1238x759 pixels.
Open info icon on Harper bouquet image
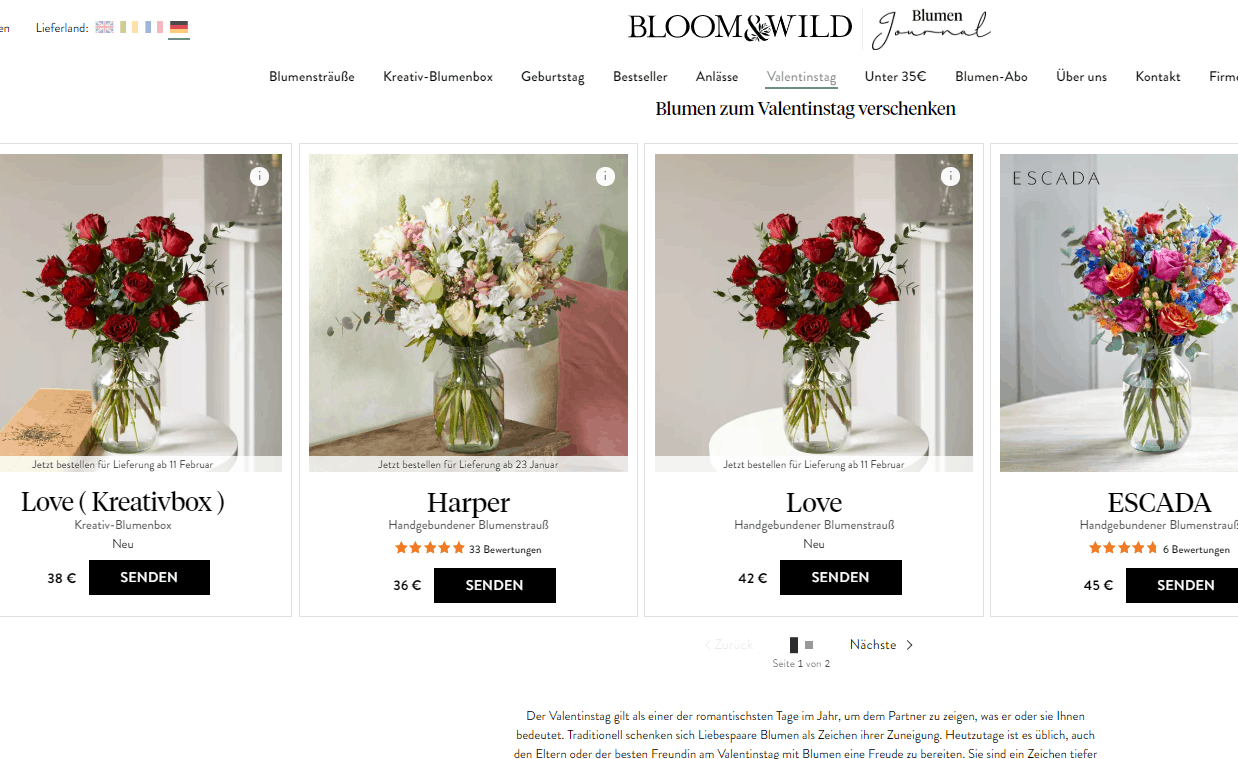605,176
